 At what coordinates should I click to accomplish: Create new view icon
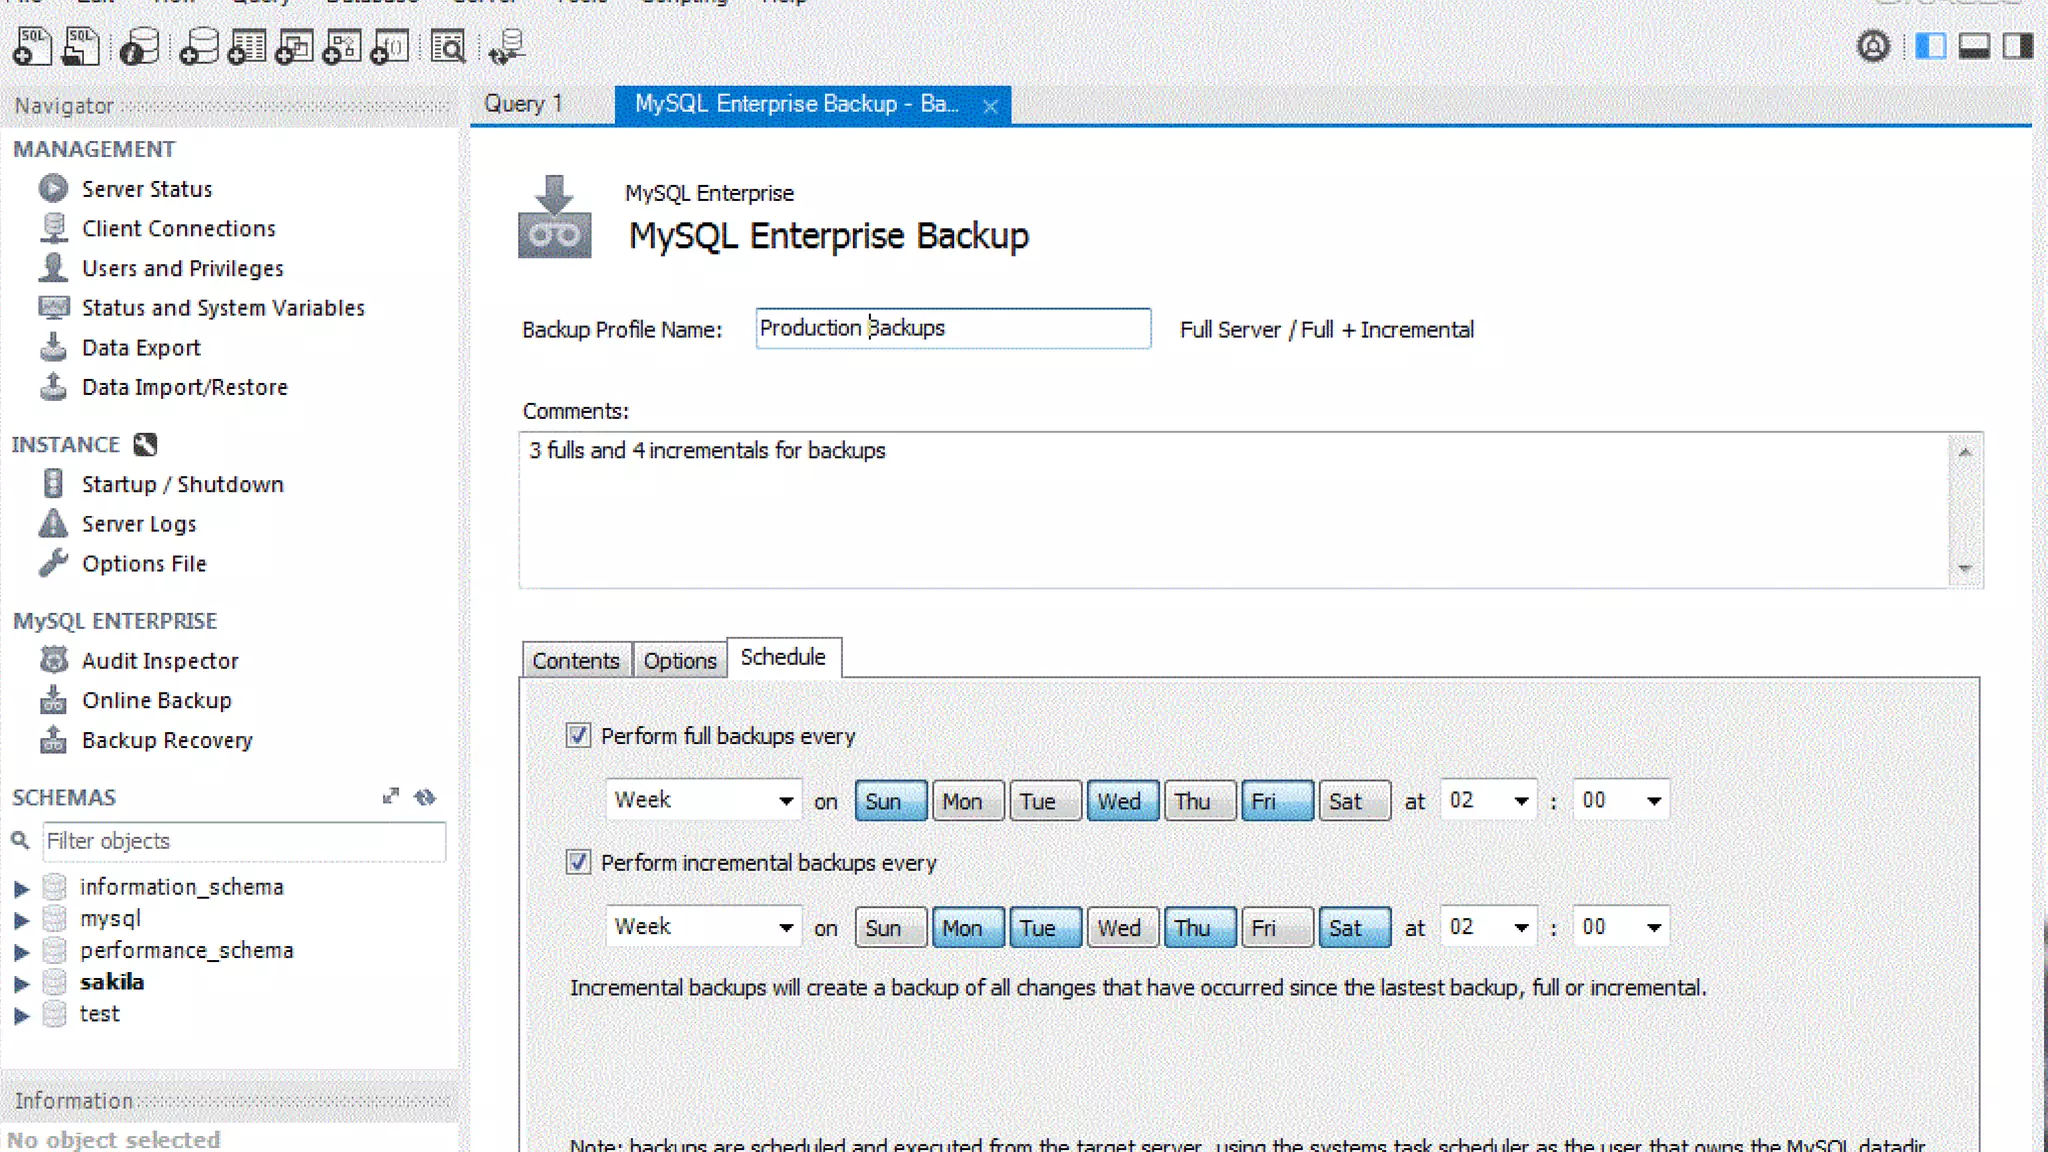(x=294, y=46)
